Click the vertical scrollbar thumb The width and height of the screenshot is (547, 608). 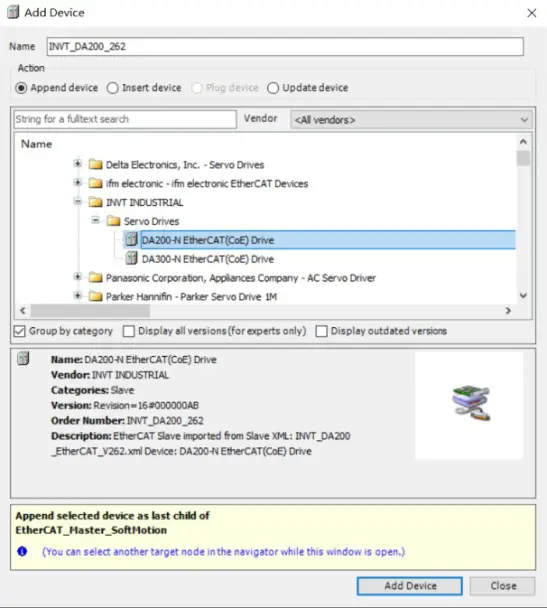pyautogui.click(x=523, y=158)
